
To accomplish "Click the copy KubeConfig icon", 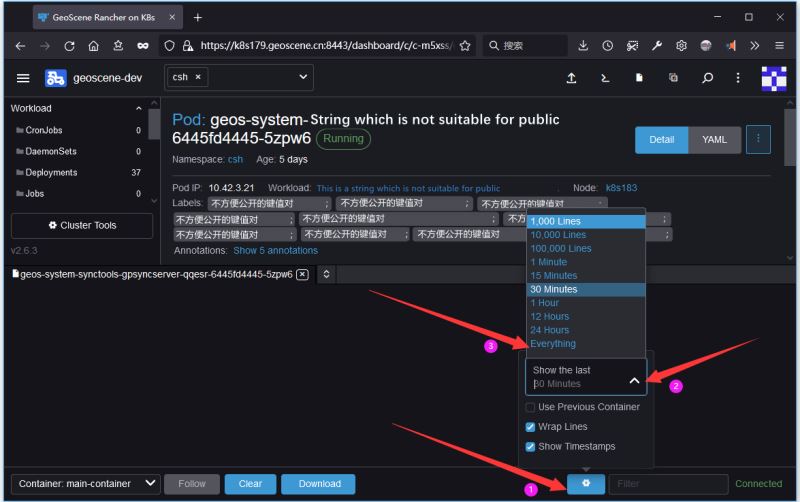I will (673, 78).
